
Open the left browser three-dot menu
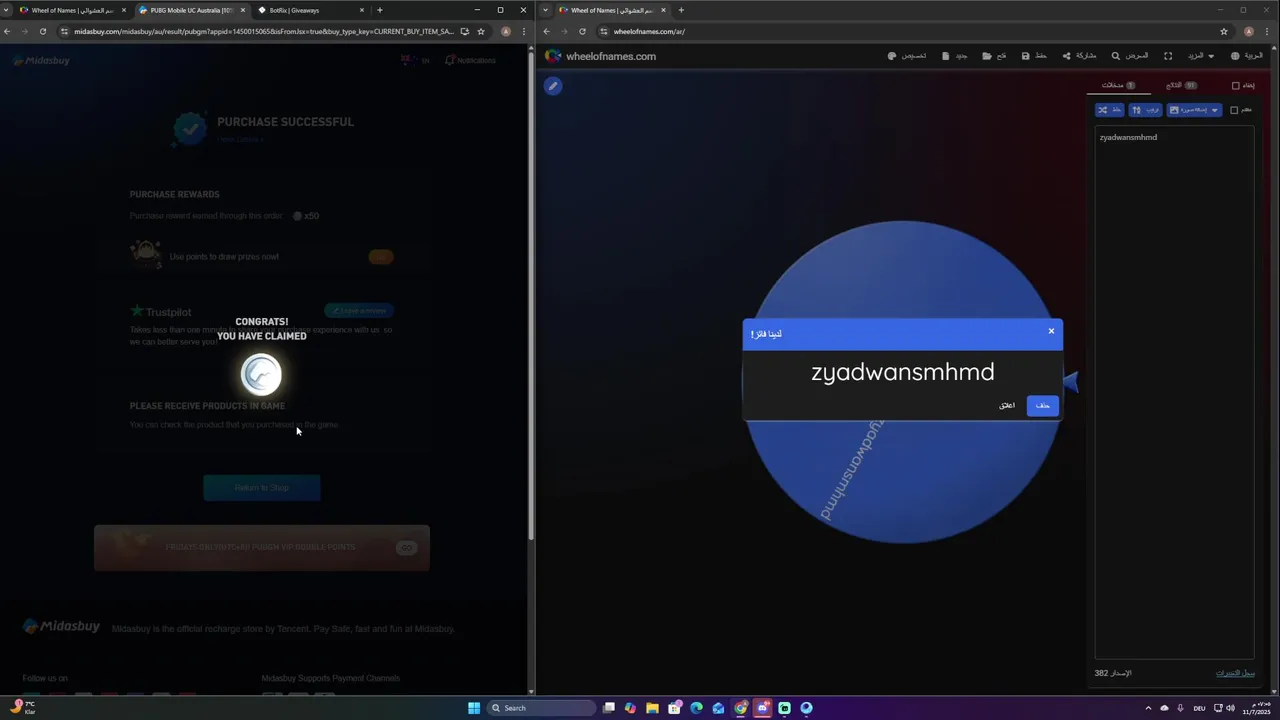click(x=523, y=31)
